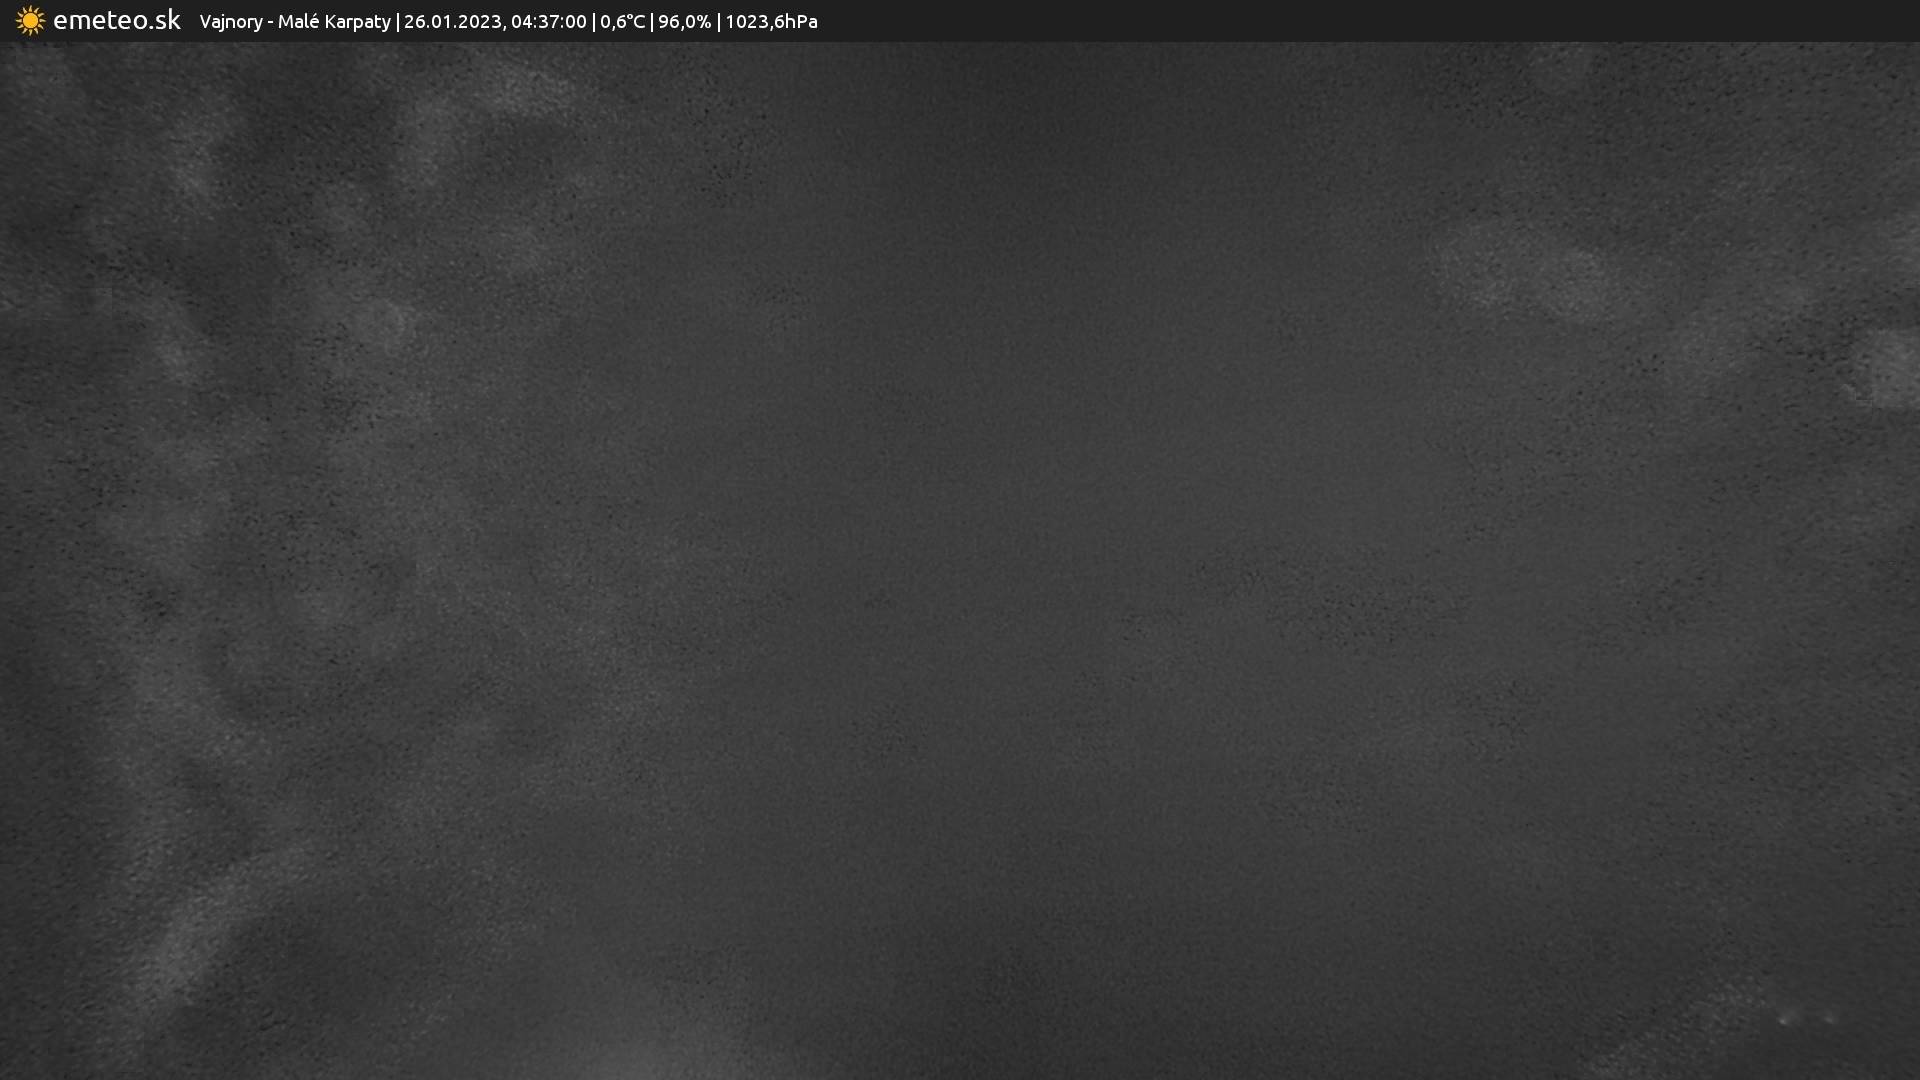Click the timestamp 04:37:00
1920x1080 pixels.
point(548,21)
